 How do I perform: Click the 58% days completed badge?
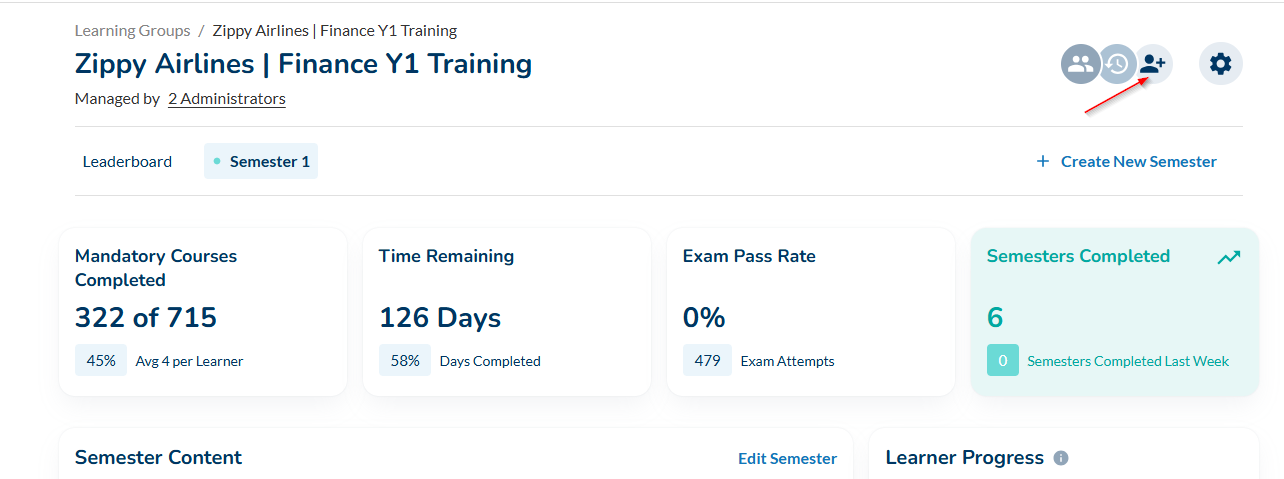click(405, 361)
